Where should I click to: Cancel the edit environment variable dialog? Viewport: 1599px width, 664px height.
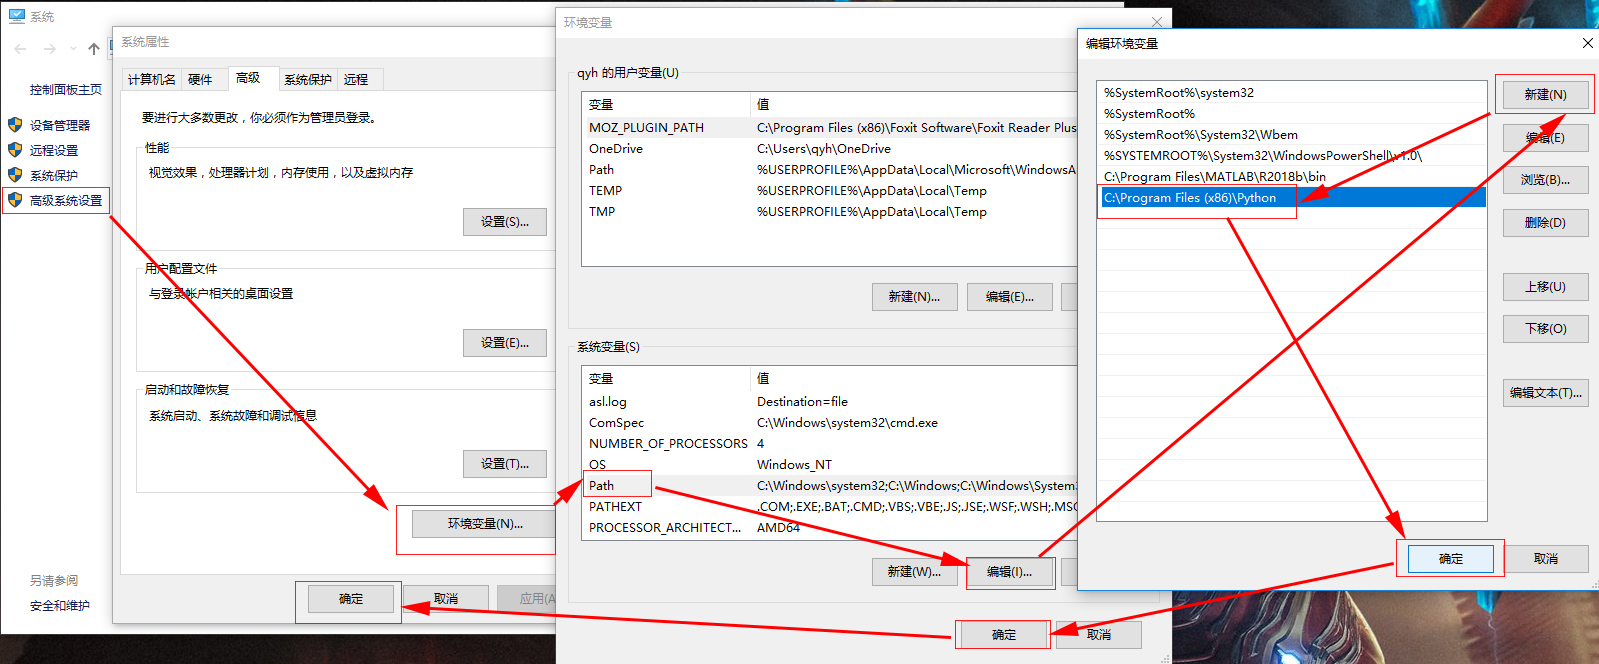pyautogui.click(x=1546, y=559)
